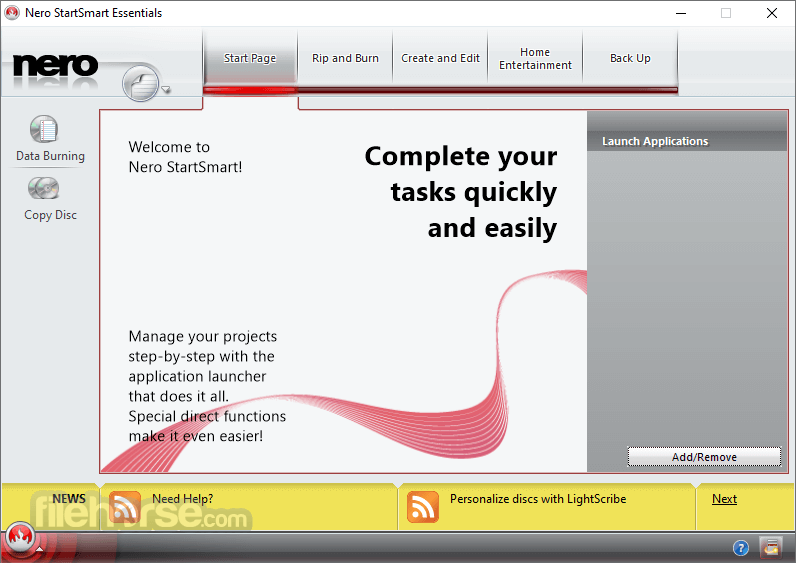Open Personalize discs with LightScribe news

[x=538, y=499]
